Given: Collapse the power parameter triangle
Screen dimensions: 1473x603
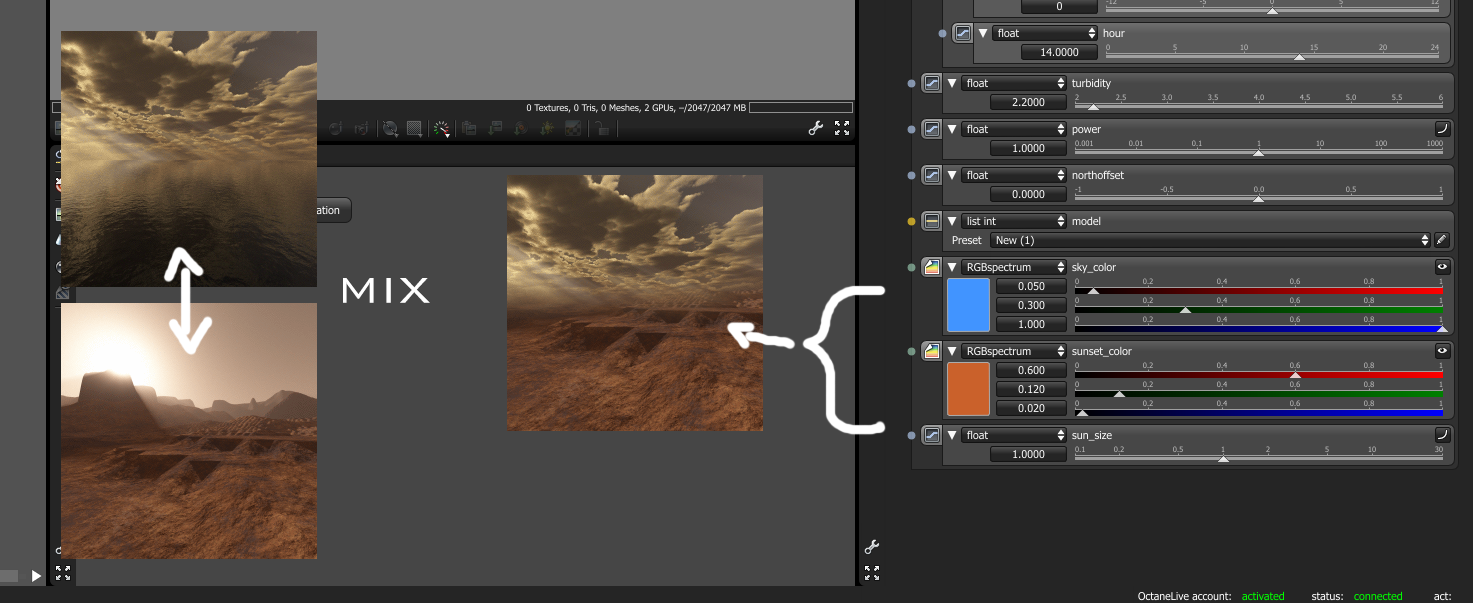Looking at the screenshot, I should tap(952, 129).
